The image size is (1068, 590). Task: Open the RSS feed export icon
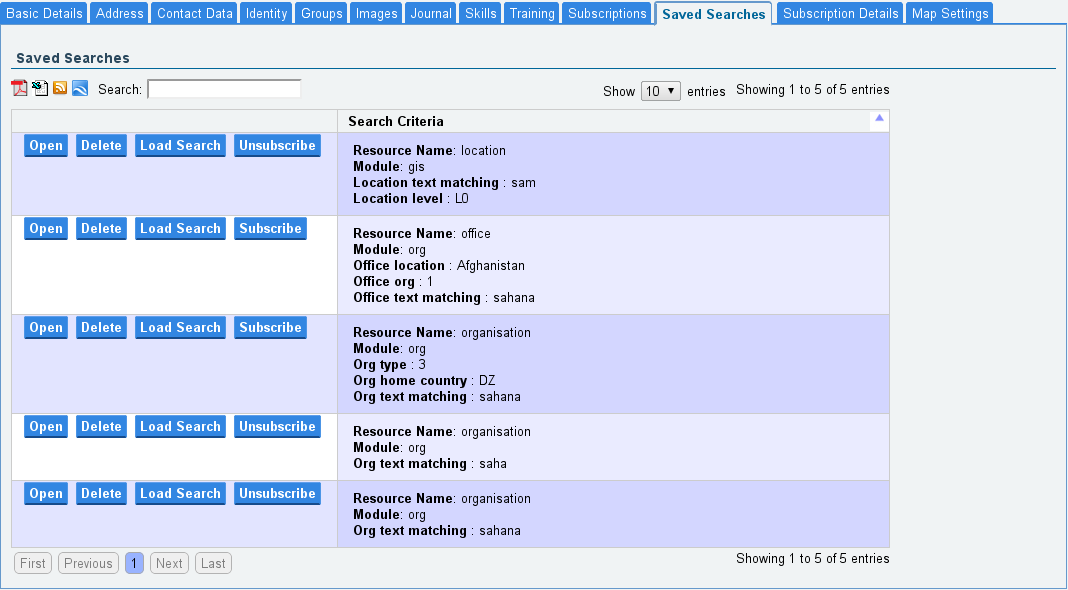click(x=60, y=88)
